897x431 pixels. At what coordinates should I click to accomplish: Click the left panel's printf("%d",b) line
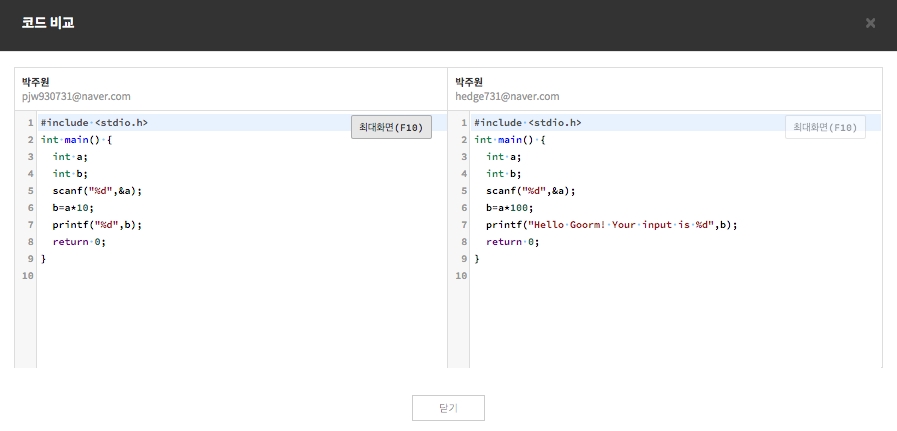click(x=97, y=225)
